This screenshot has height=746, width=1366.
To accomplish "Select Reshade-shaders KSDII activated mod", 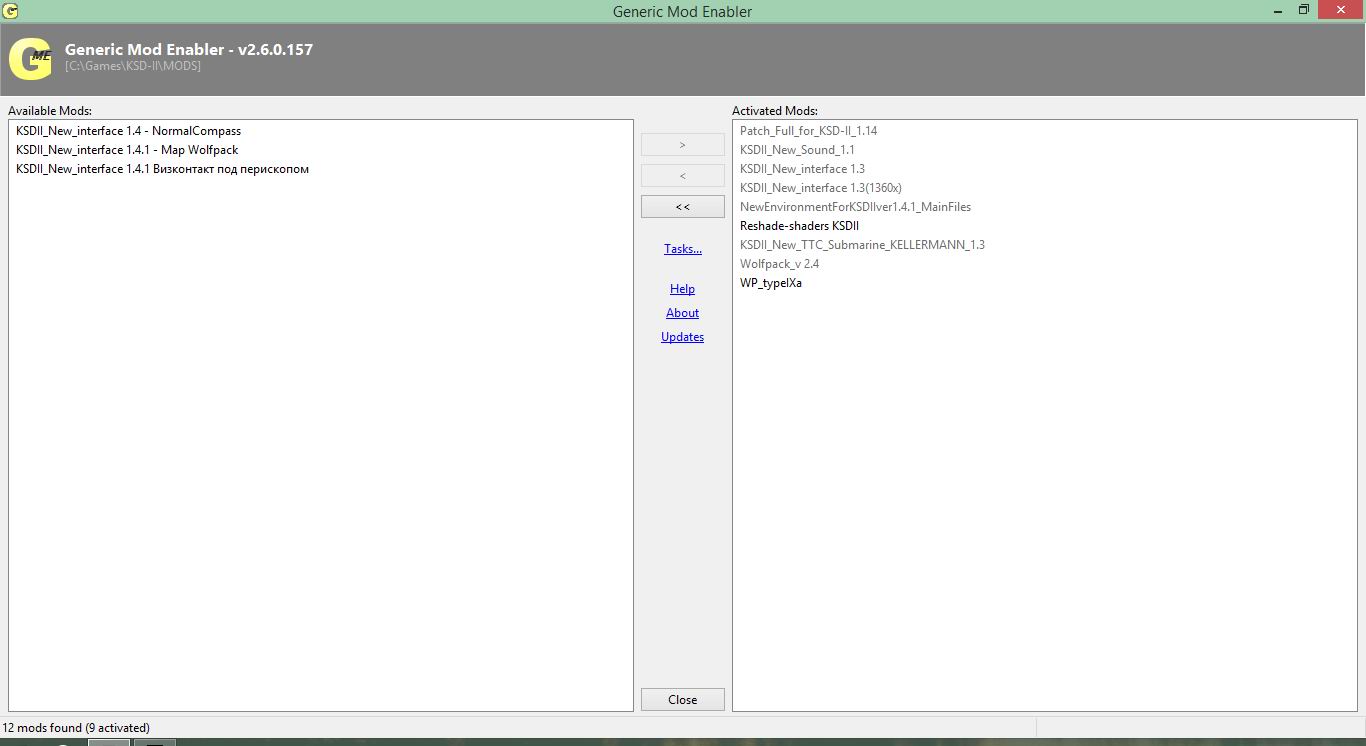I will pyautogui.click(x=799, y=226).
